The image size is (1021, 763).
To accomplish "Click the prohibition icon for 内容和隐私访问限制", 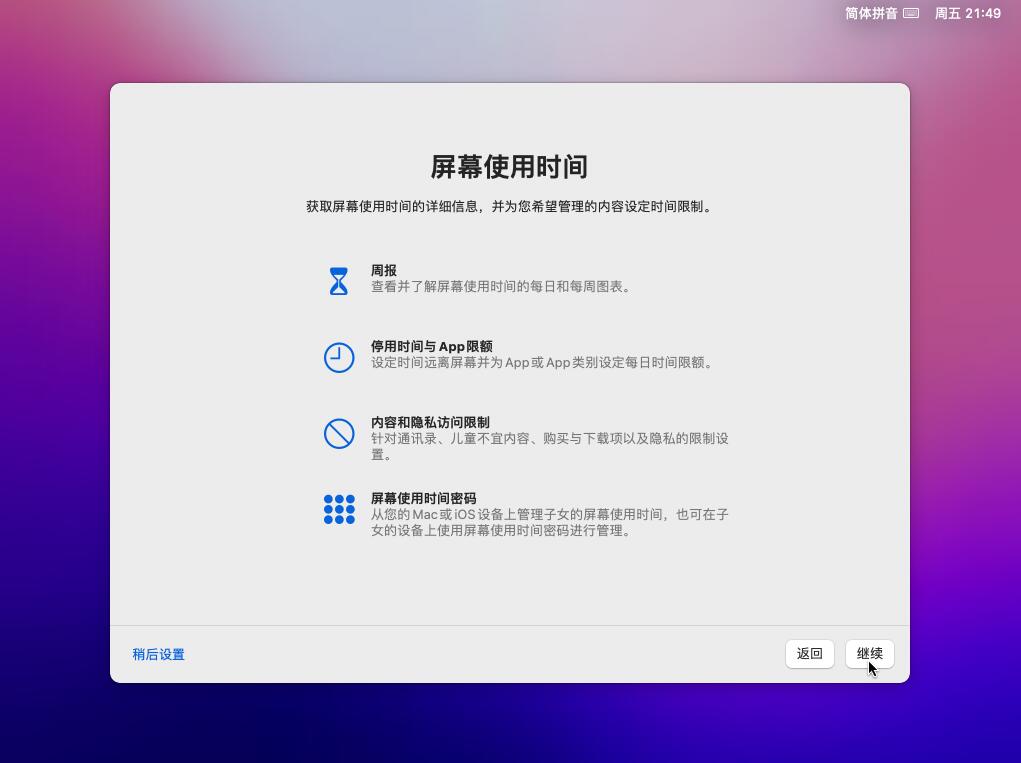I will (339, 433).
